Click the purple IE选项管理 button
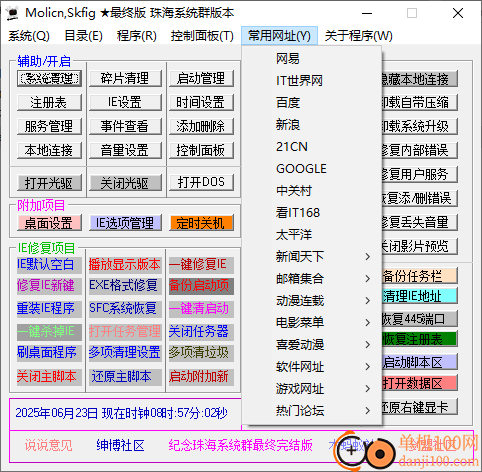Screen dimensions: 482x472 point(125,223)
